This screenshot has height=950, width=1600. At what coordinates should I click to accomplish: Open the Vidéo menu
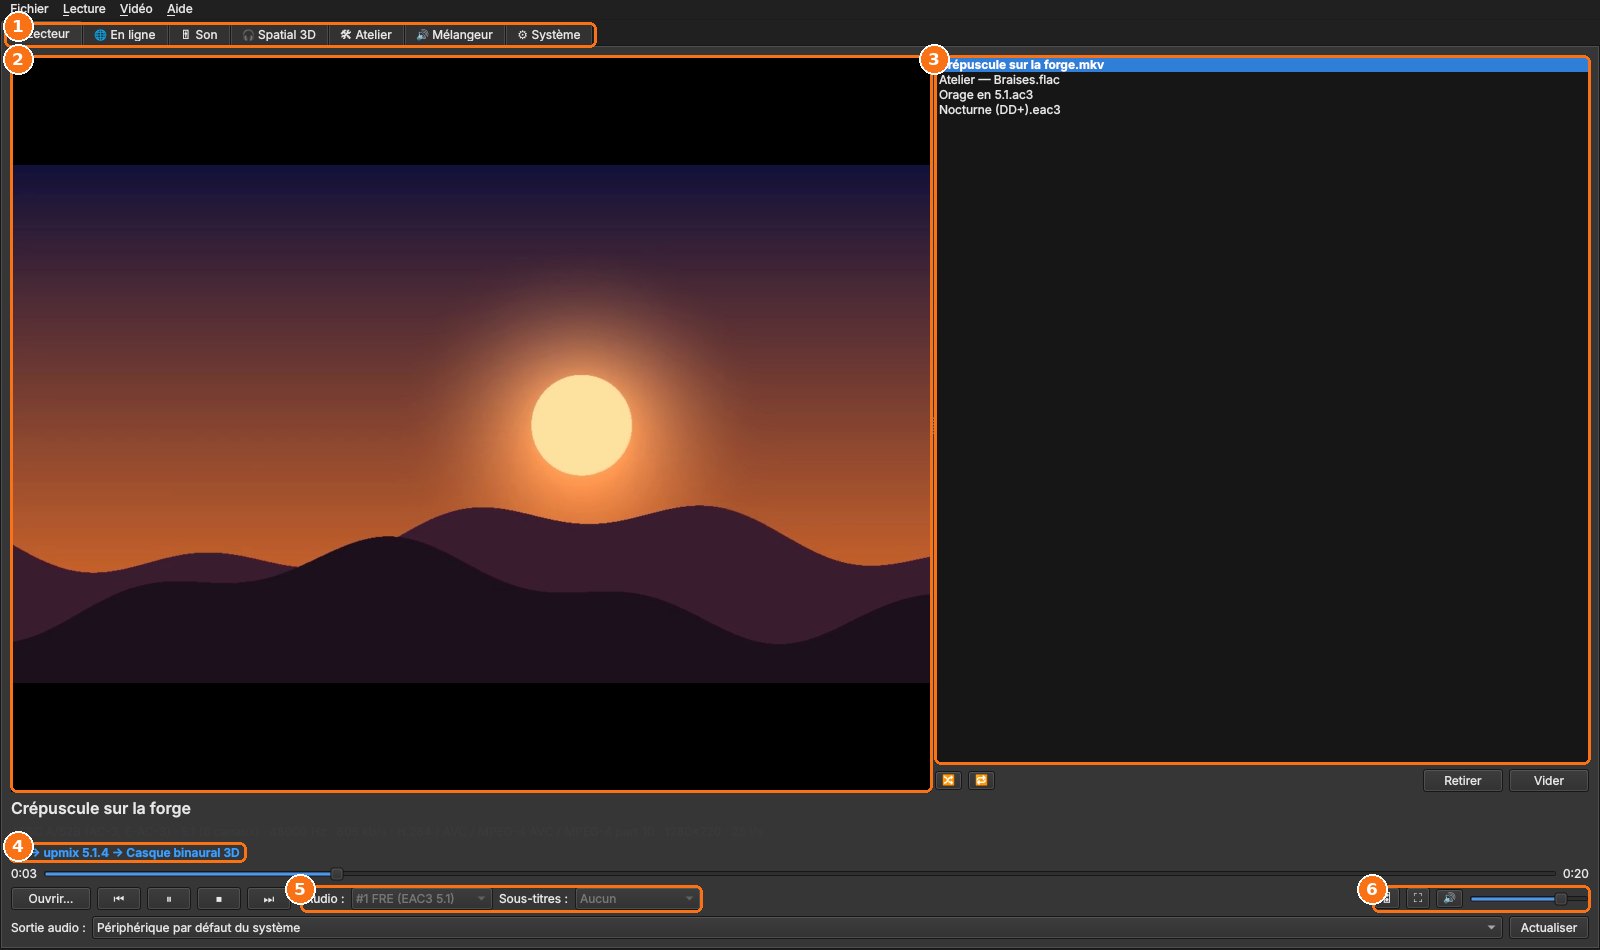click(x=136, y=9)
